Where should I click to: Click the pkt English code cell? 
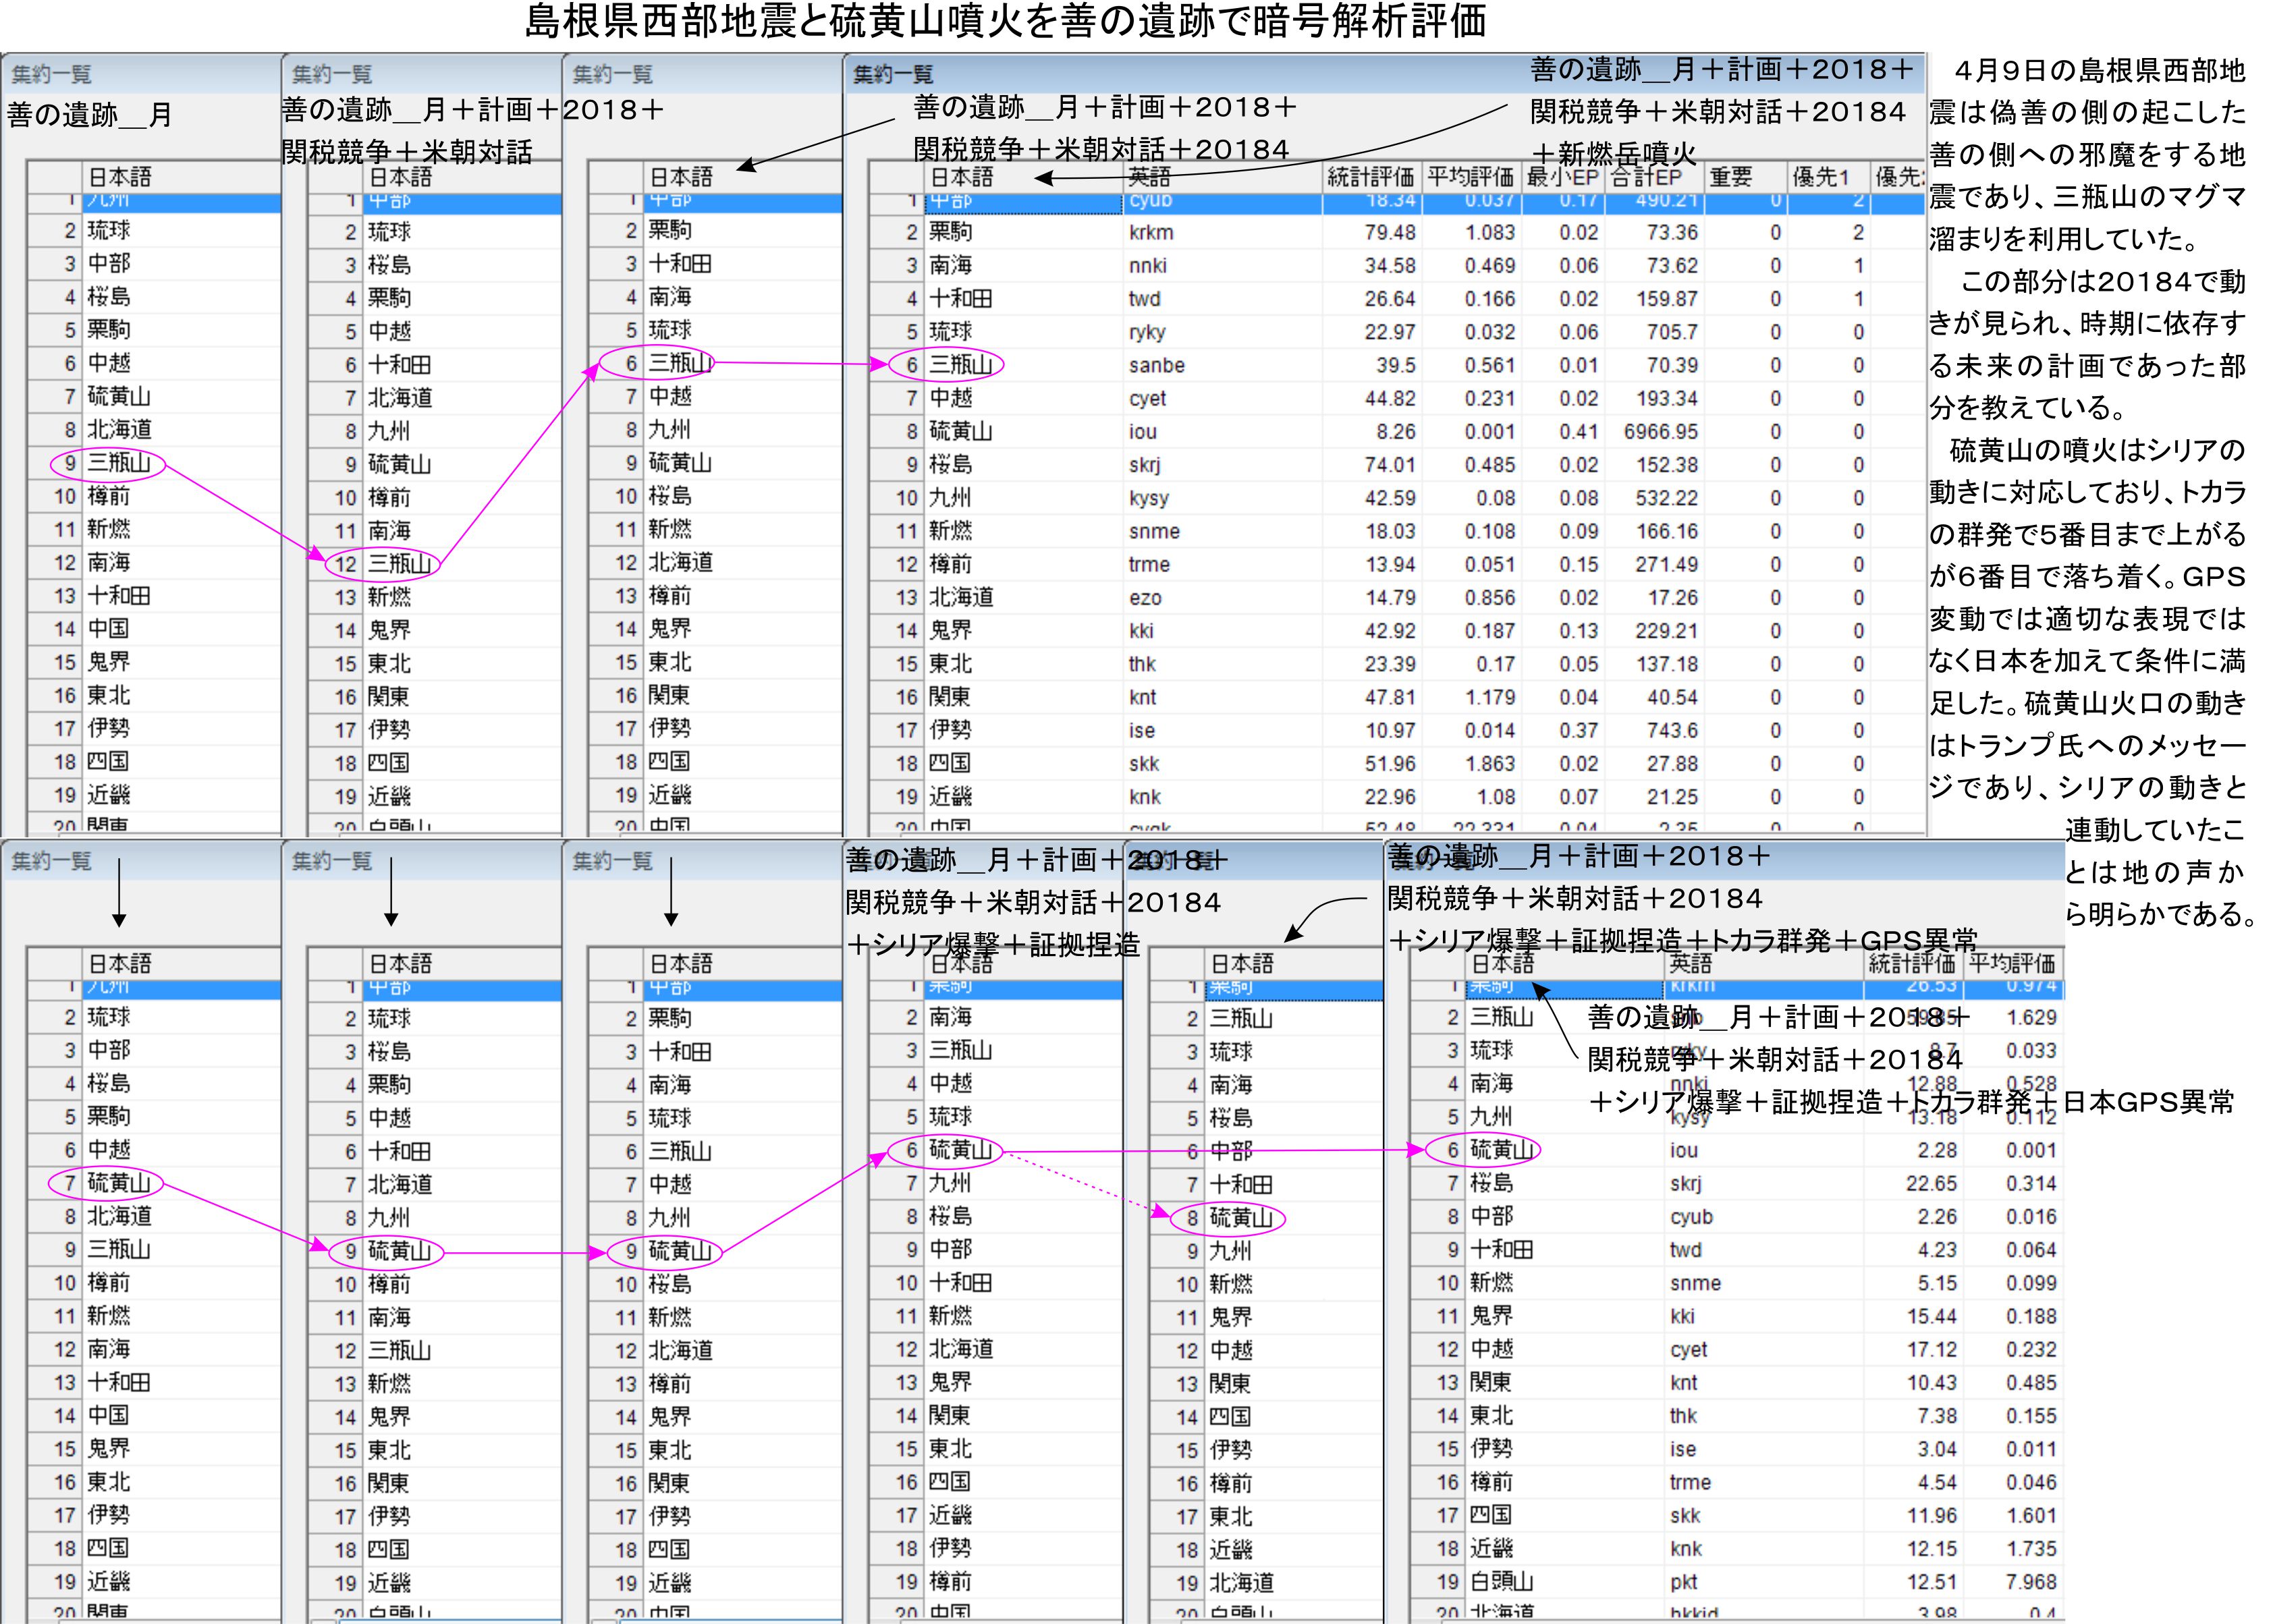coord(1683,1582)
